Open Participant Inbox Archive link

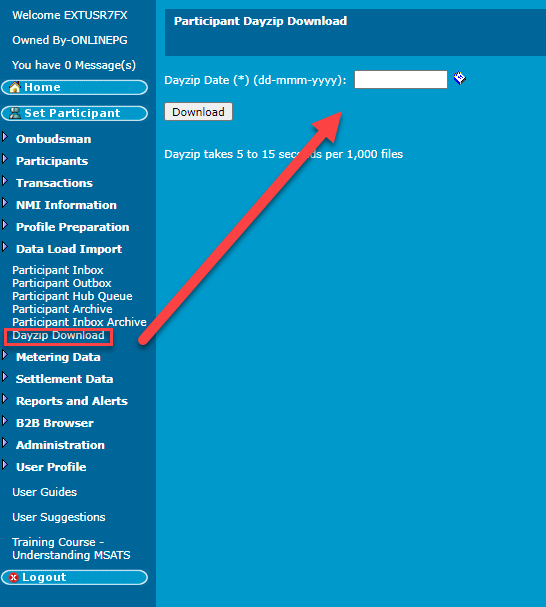[x=79, y=322]
